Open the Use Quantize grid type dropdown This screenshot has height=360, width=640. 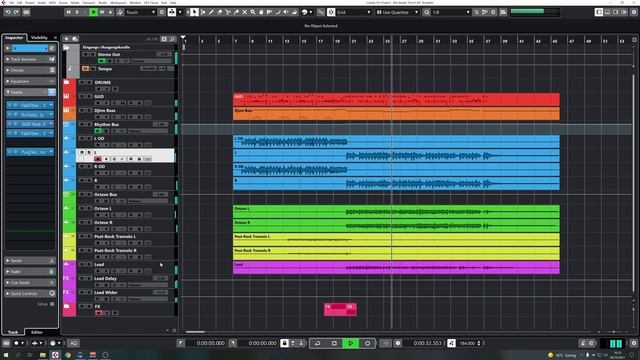click(x=397, y=12)
